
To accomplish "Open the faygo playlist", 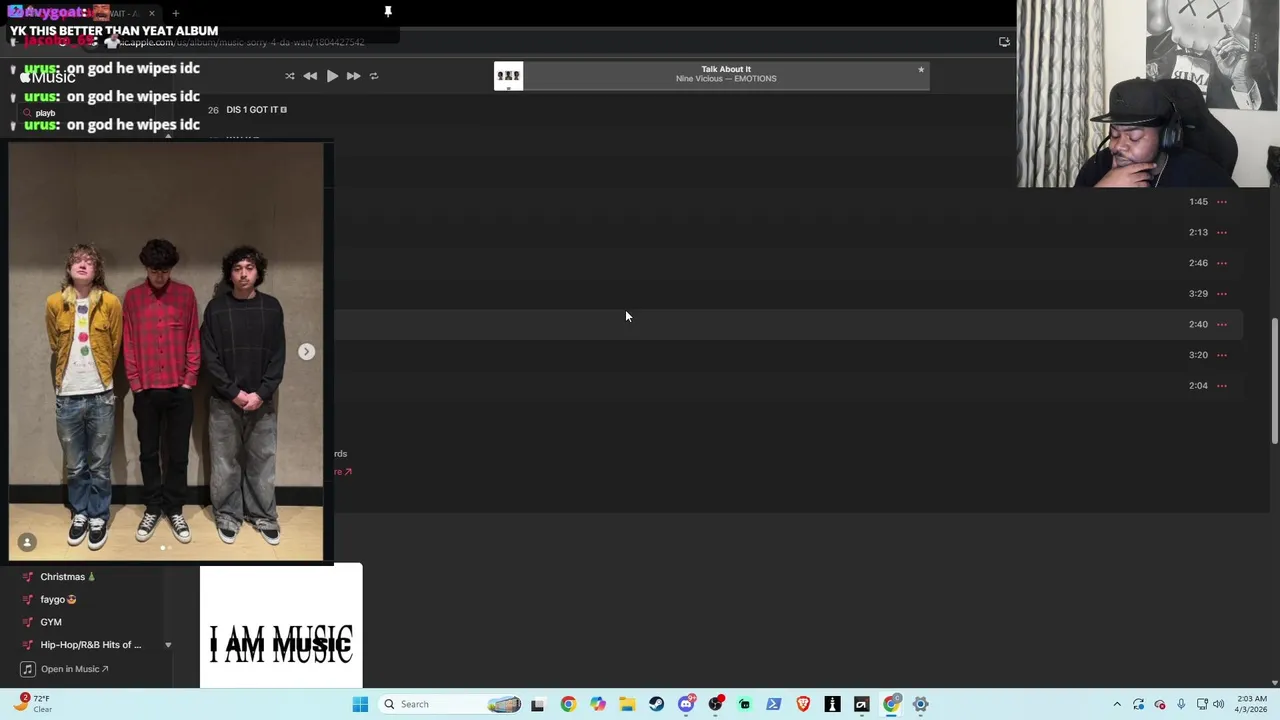I will [58, 600].
